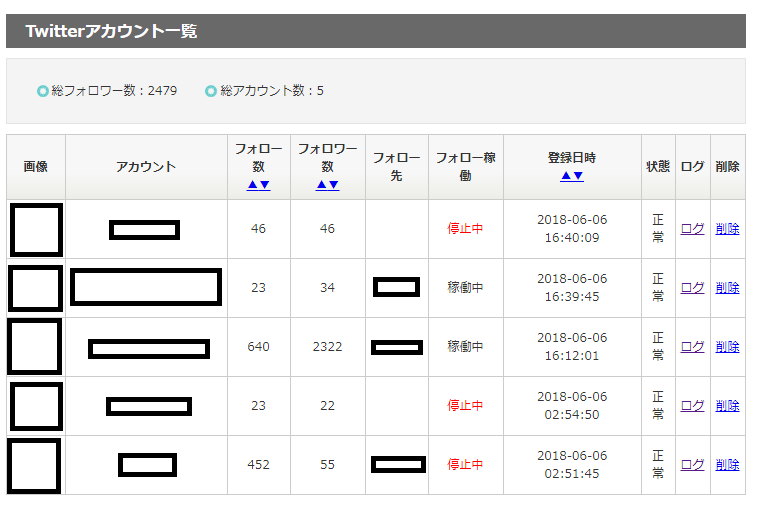Viewport: 766px width, 506px height.
Task: Click the フォロー稼働 column header
Action: click(x=465, y=167)
